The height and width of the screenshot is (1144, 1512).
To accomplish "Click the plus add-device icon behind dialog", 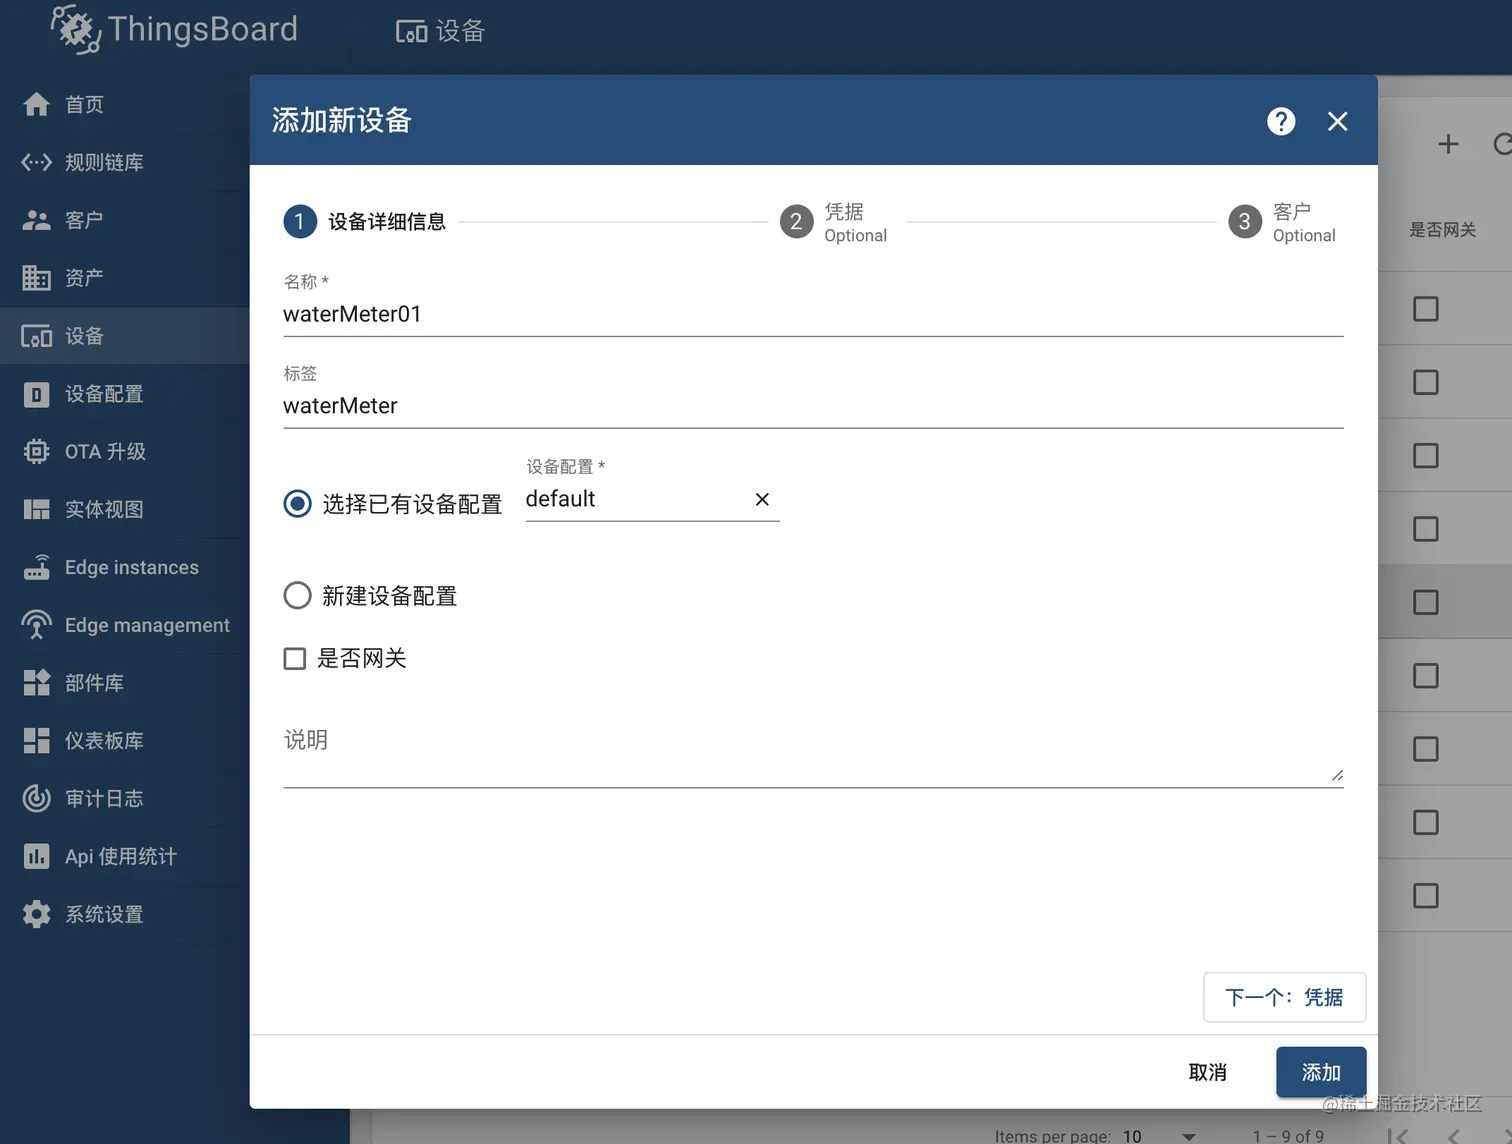I will click(x=1448, y=144).
